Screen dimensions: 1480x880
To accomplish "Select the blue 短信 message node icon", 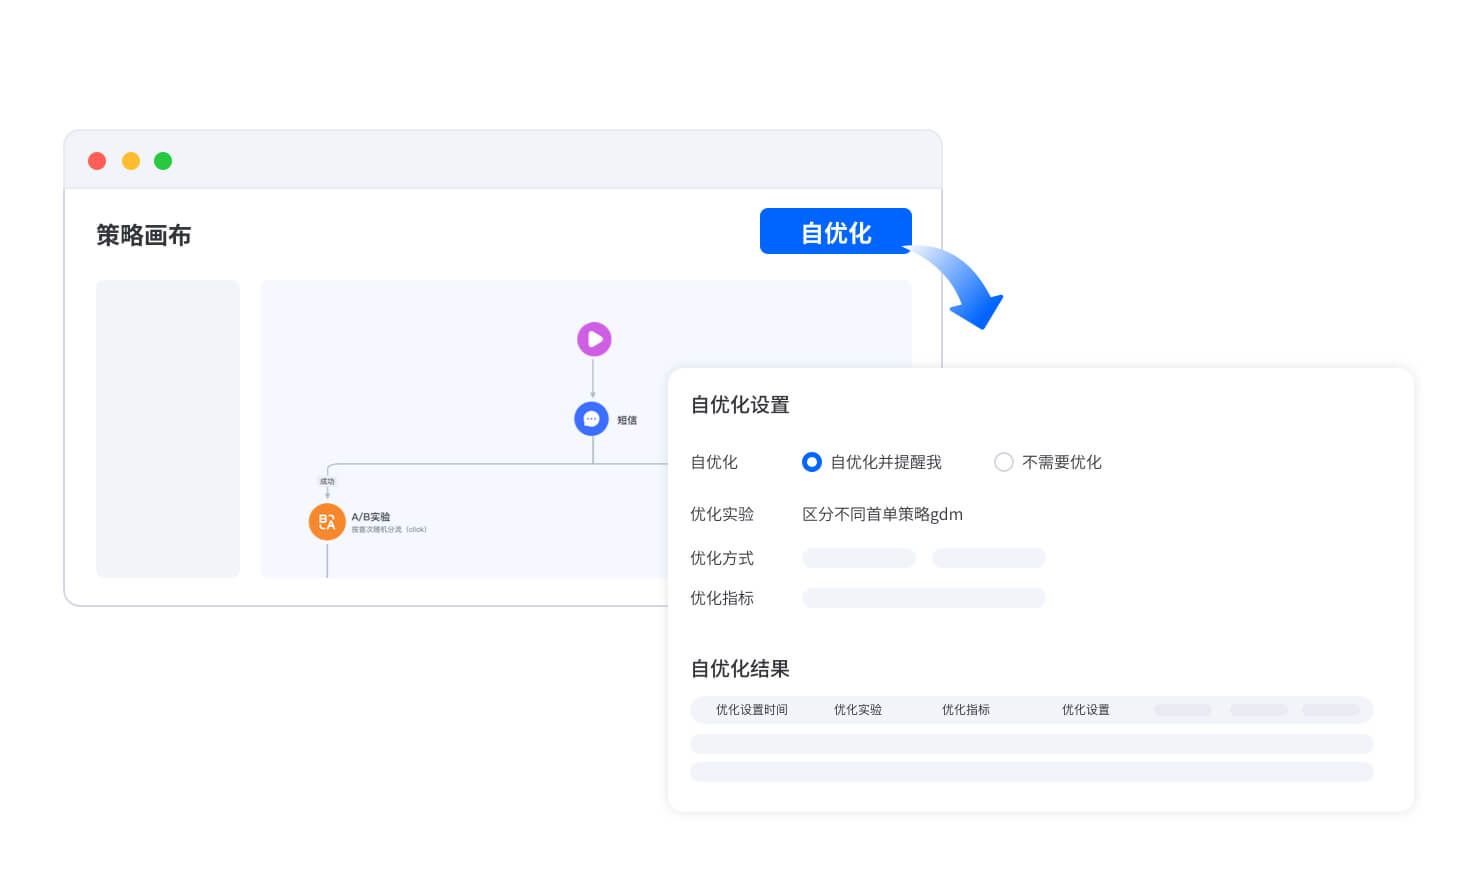I will (x=591, y=419).
